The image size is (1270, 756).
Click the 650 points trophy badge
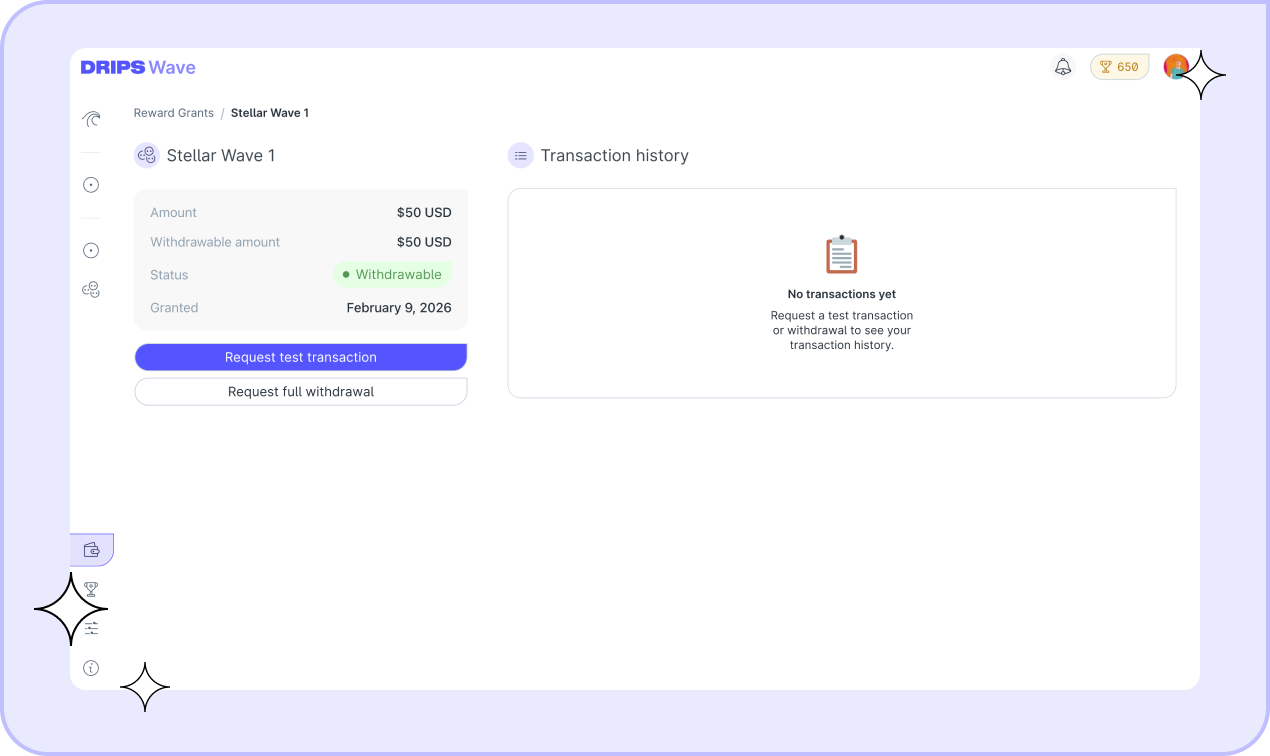(x=1119, y=67)
